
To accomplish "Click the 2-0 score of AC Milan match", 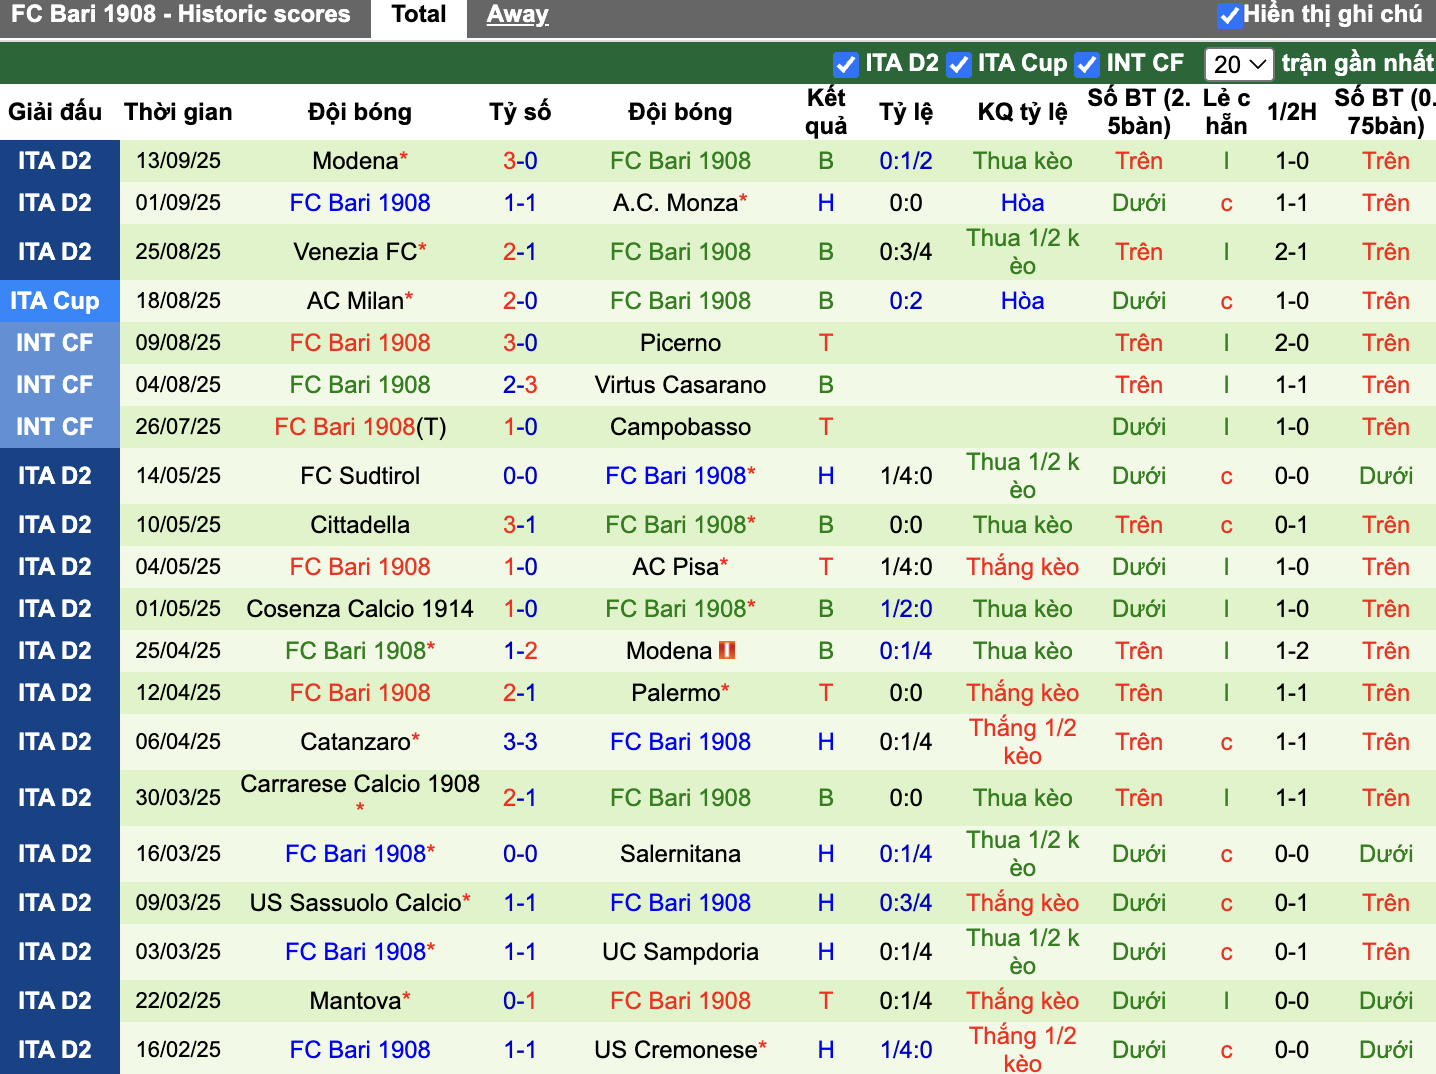I will pos(520,301).
